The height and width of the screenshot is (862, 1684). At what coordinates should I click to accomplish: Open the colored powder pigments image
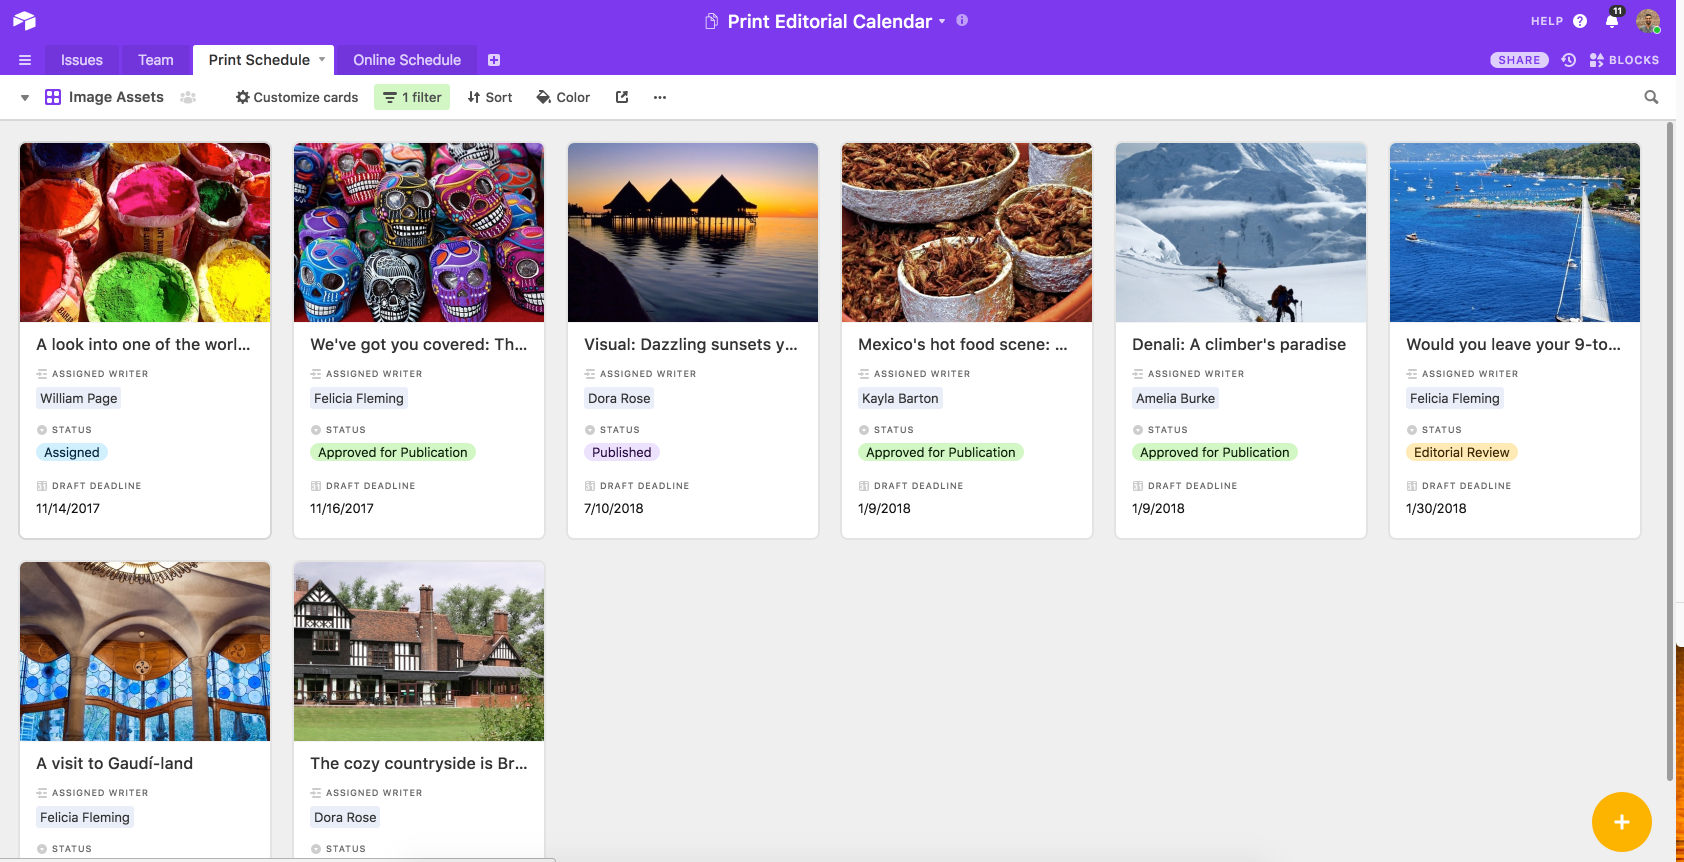(x=145, y=232)
